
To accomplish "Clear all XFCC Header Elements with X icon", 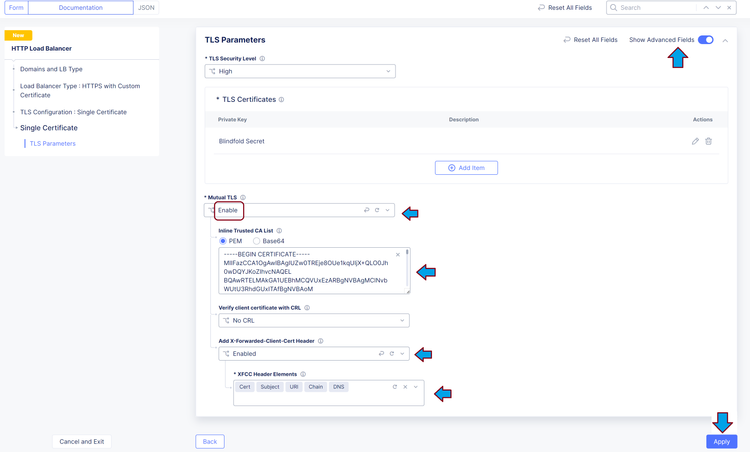I will [405, 387].
